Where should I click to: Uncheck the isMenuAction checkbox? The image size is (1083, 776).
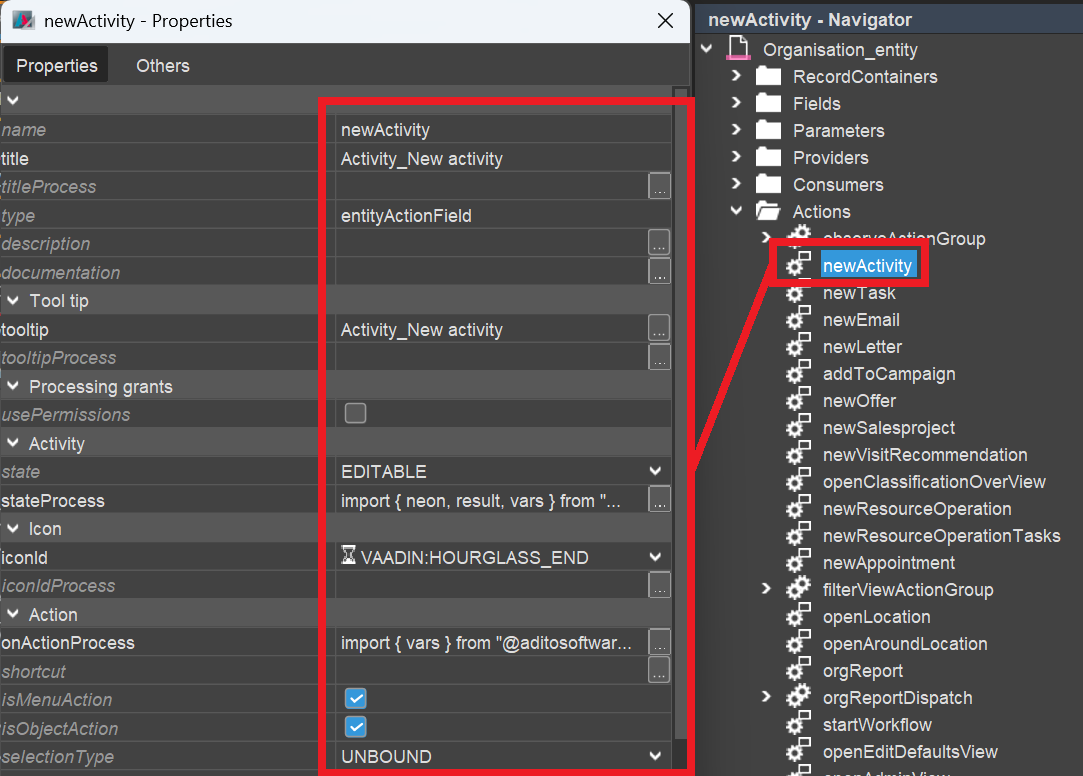pyautogui.click(x=355, y=699)
